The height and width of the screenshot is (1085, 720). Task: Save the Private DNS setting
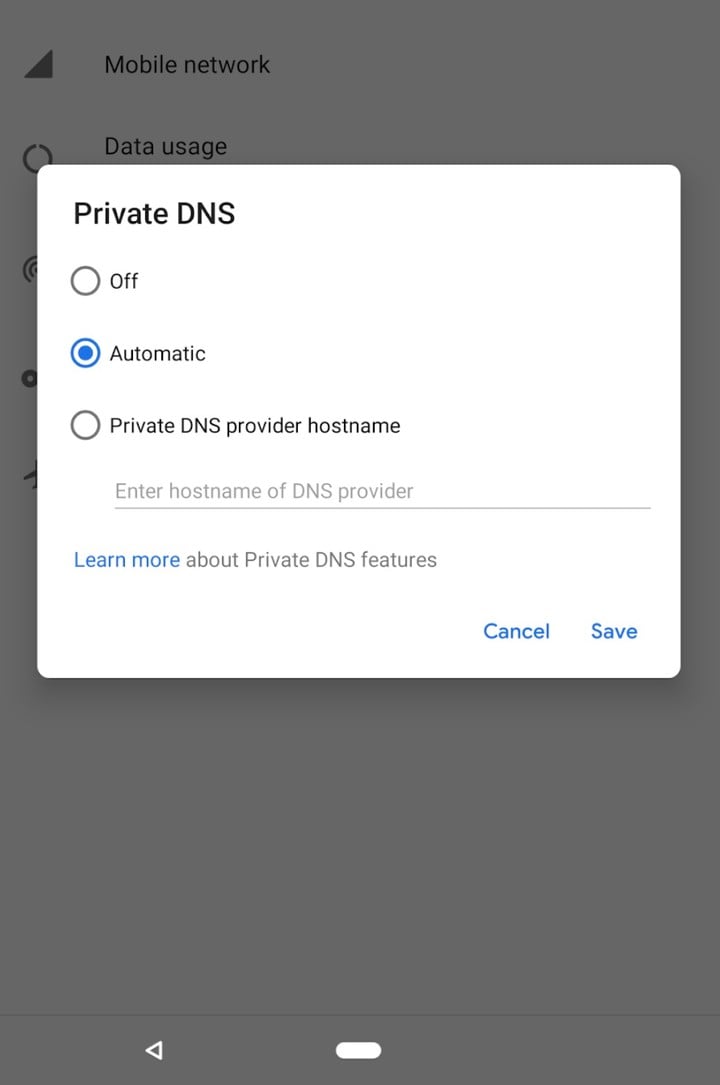614,631
